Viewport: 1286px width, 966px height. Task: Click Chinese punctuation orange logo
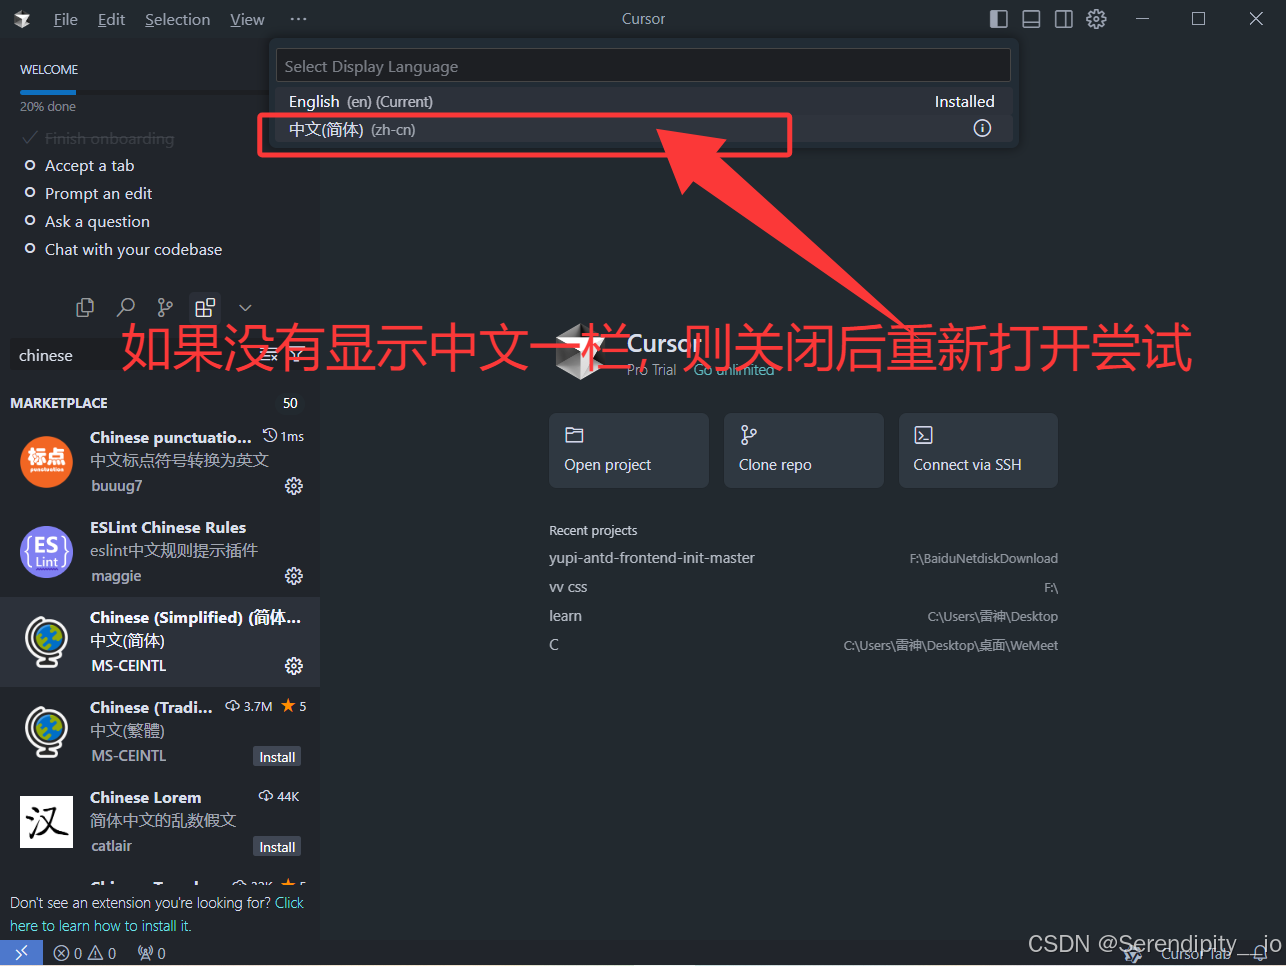click(x=47, y=461)
